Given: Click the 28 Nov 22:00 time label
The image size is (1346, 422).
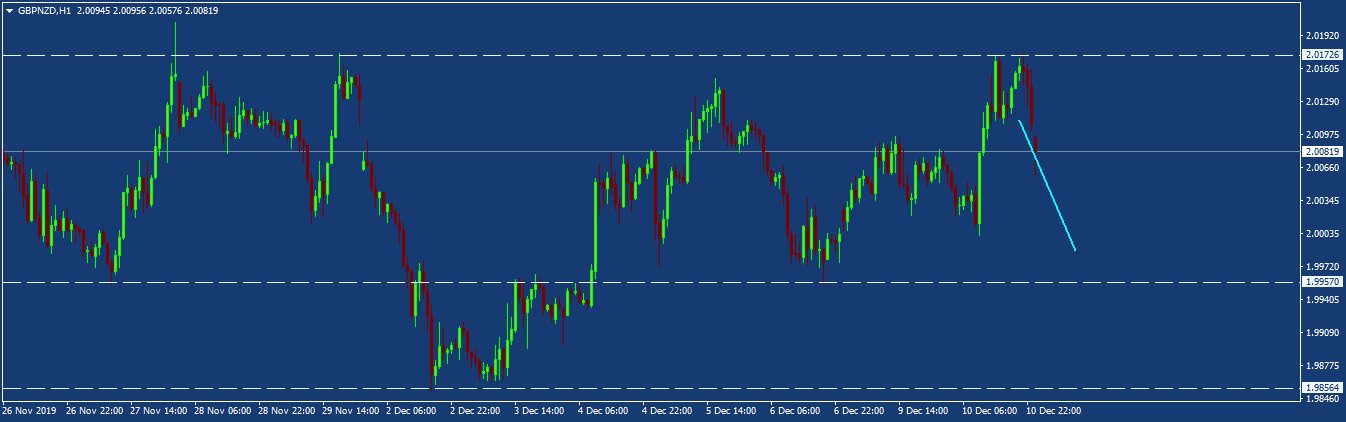Looking at the screenshot, I should (286, 411).
